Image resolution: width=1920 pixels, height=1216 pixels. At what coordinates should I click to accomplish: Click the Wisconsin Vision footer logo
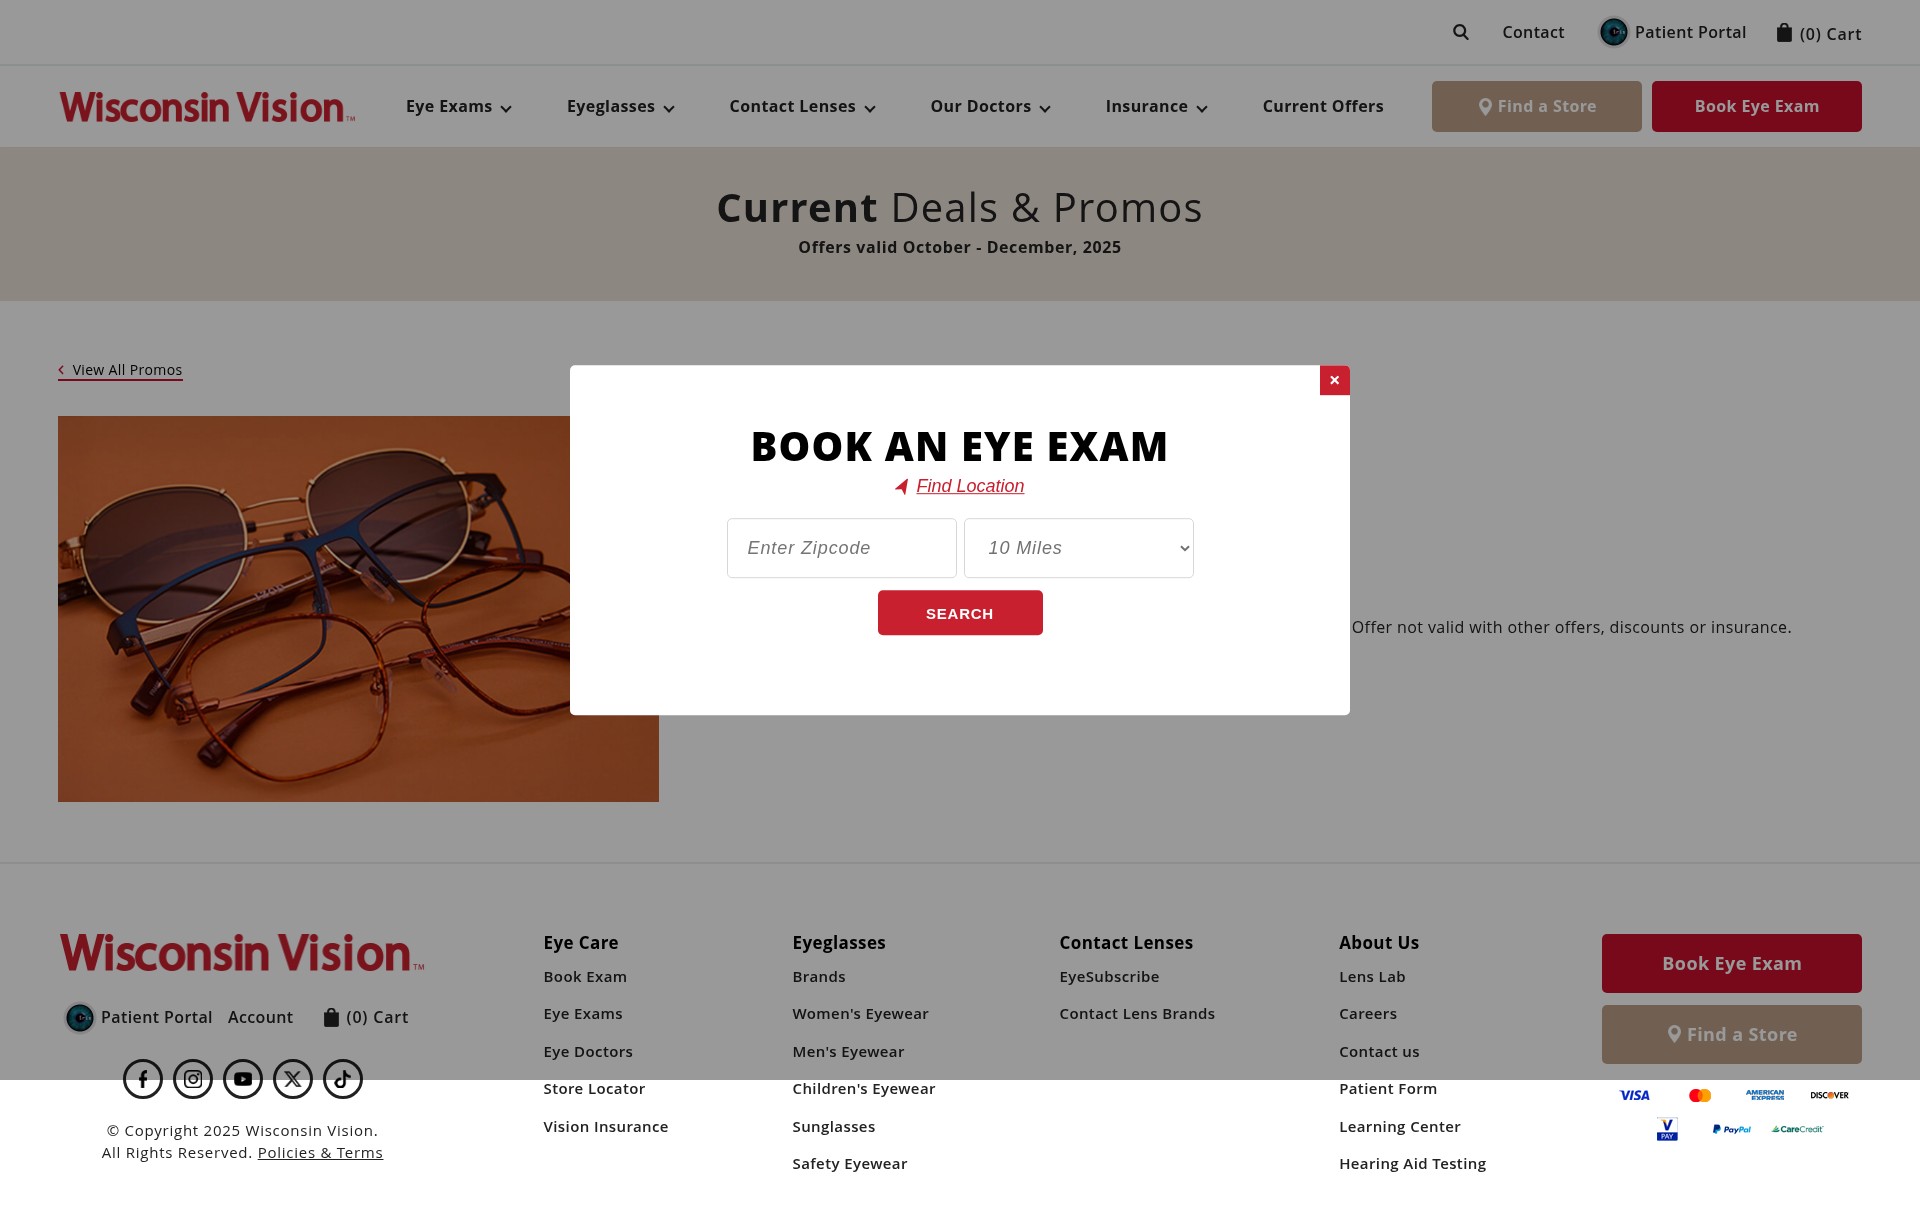242,953
